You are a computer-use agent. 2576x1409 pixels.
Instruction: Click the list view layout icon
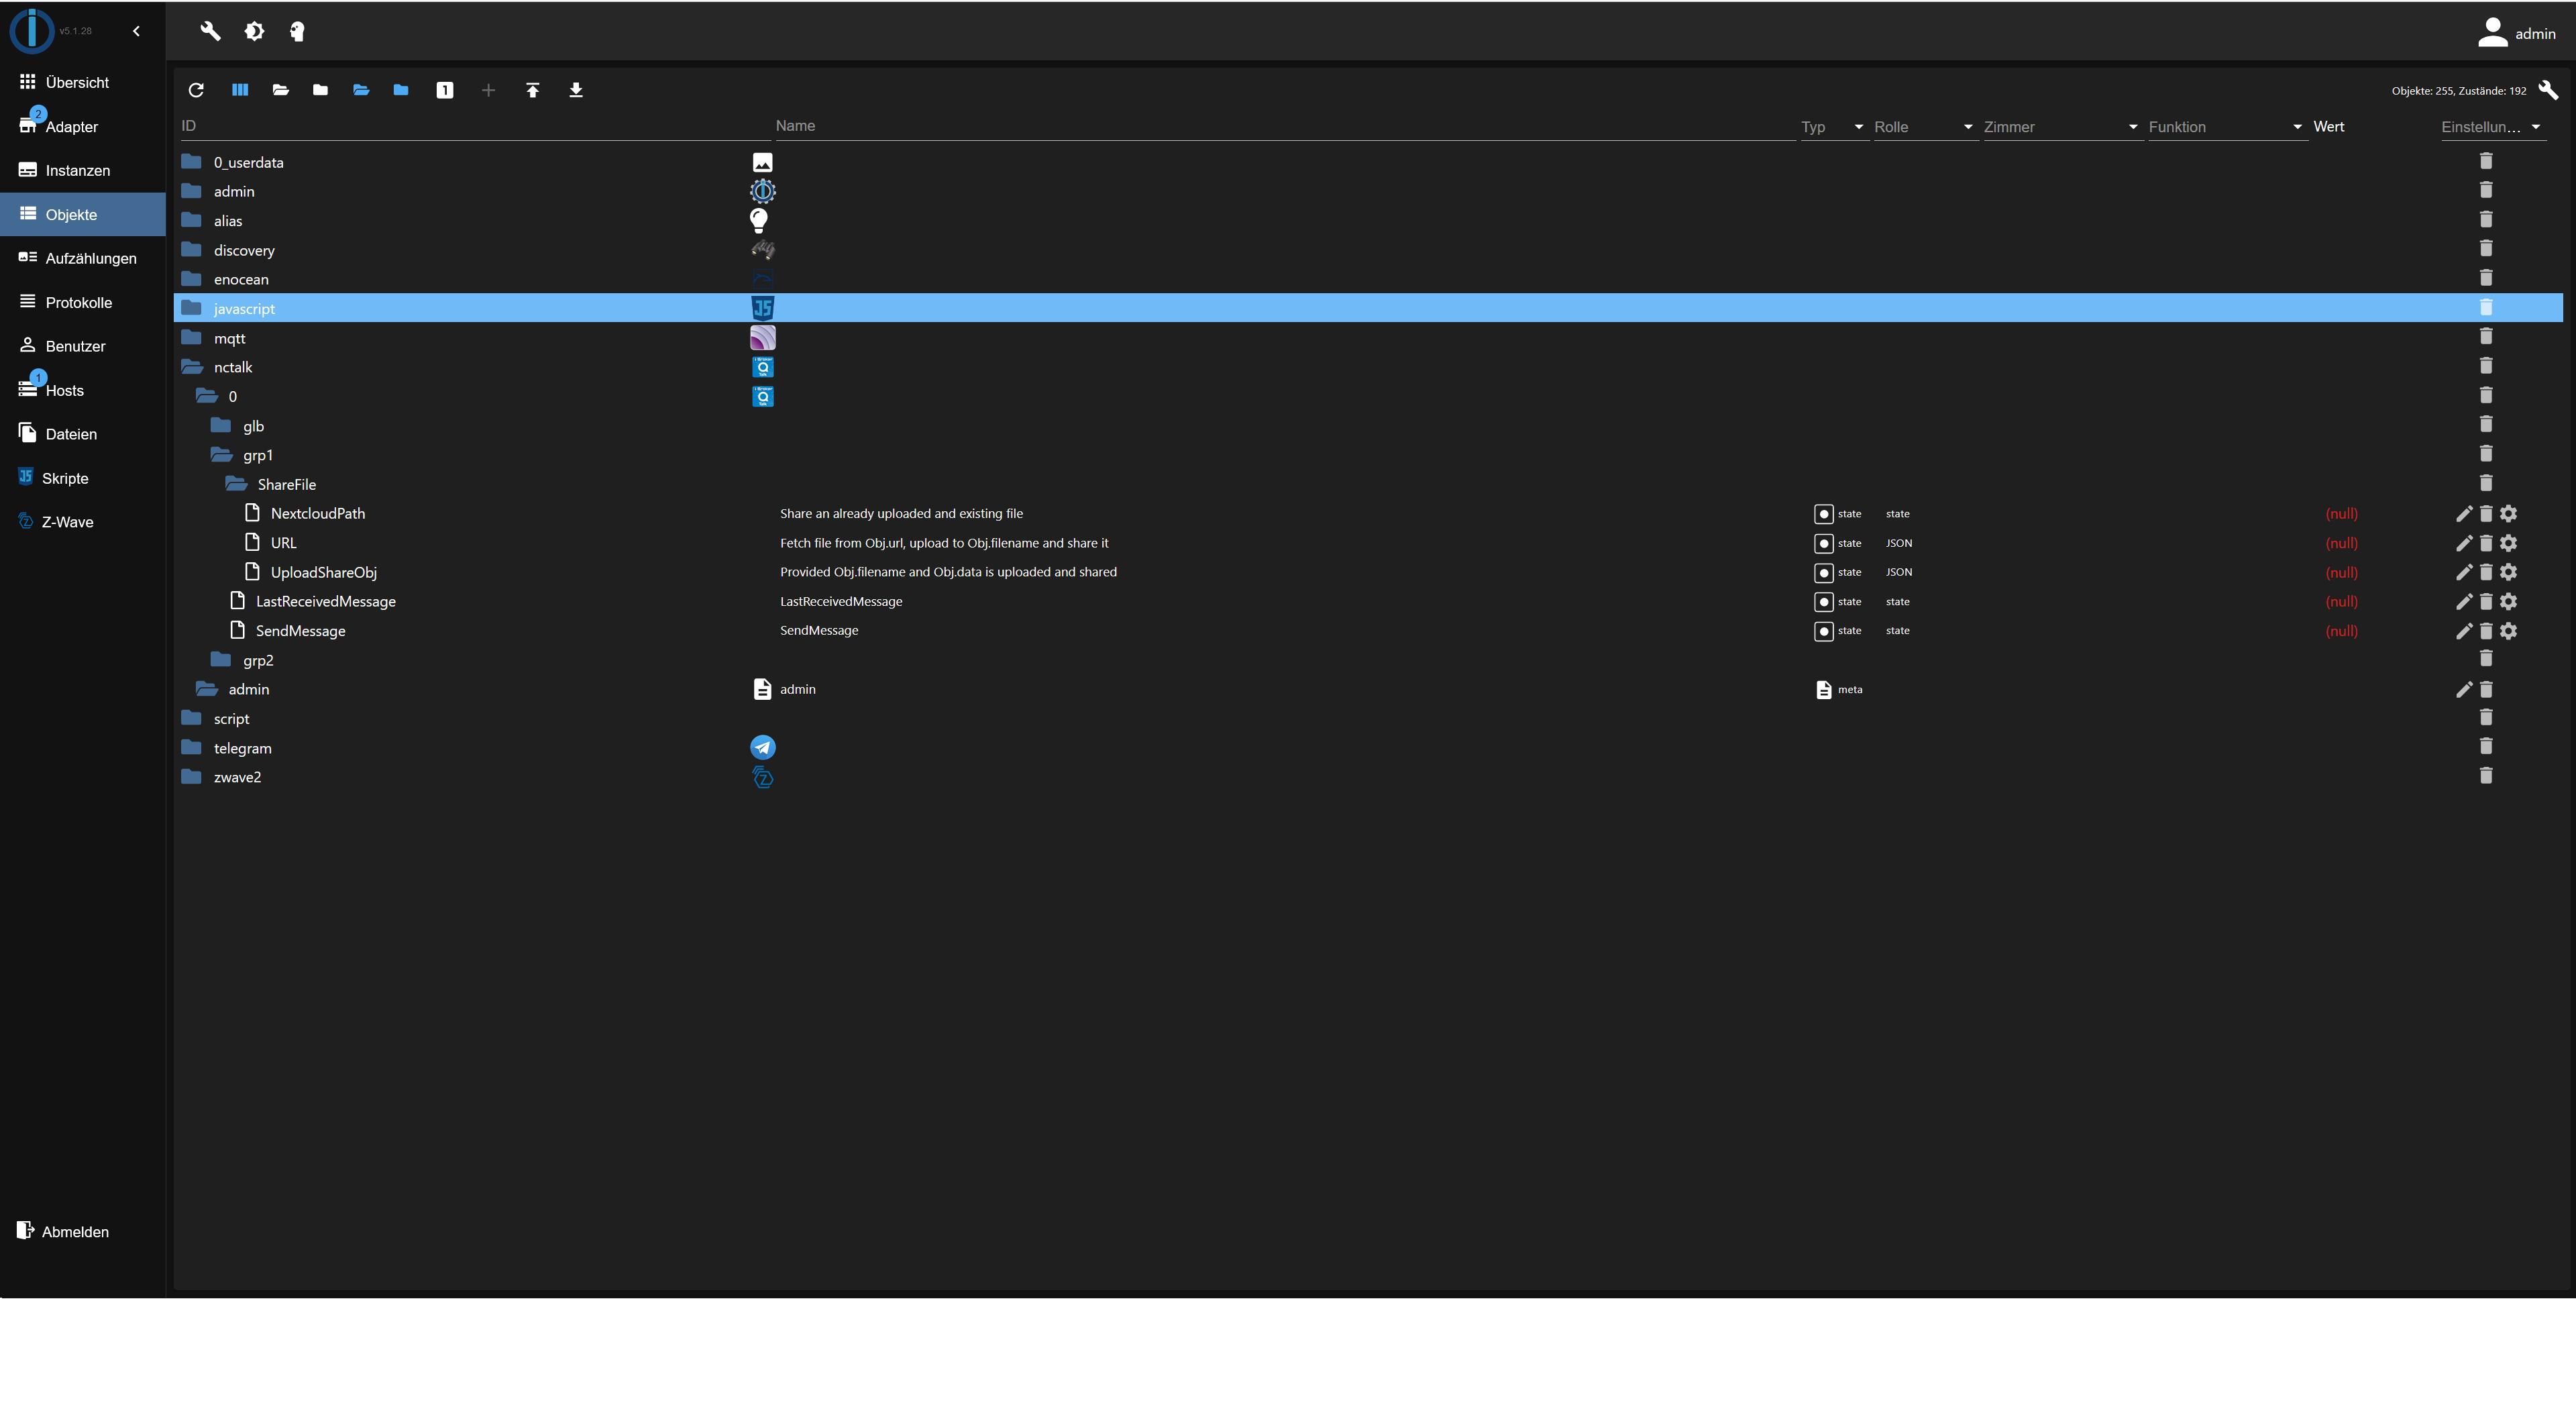click(239, 89)
